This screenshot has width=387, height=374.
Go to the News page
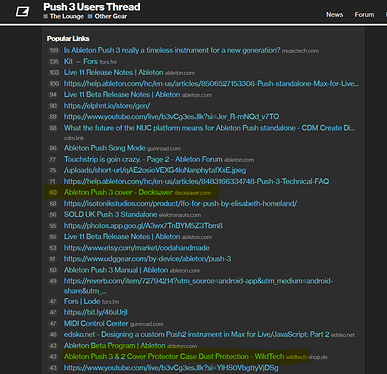pyautogui.click(x=334, y=15)
